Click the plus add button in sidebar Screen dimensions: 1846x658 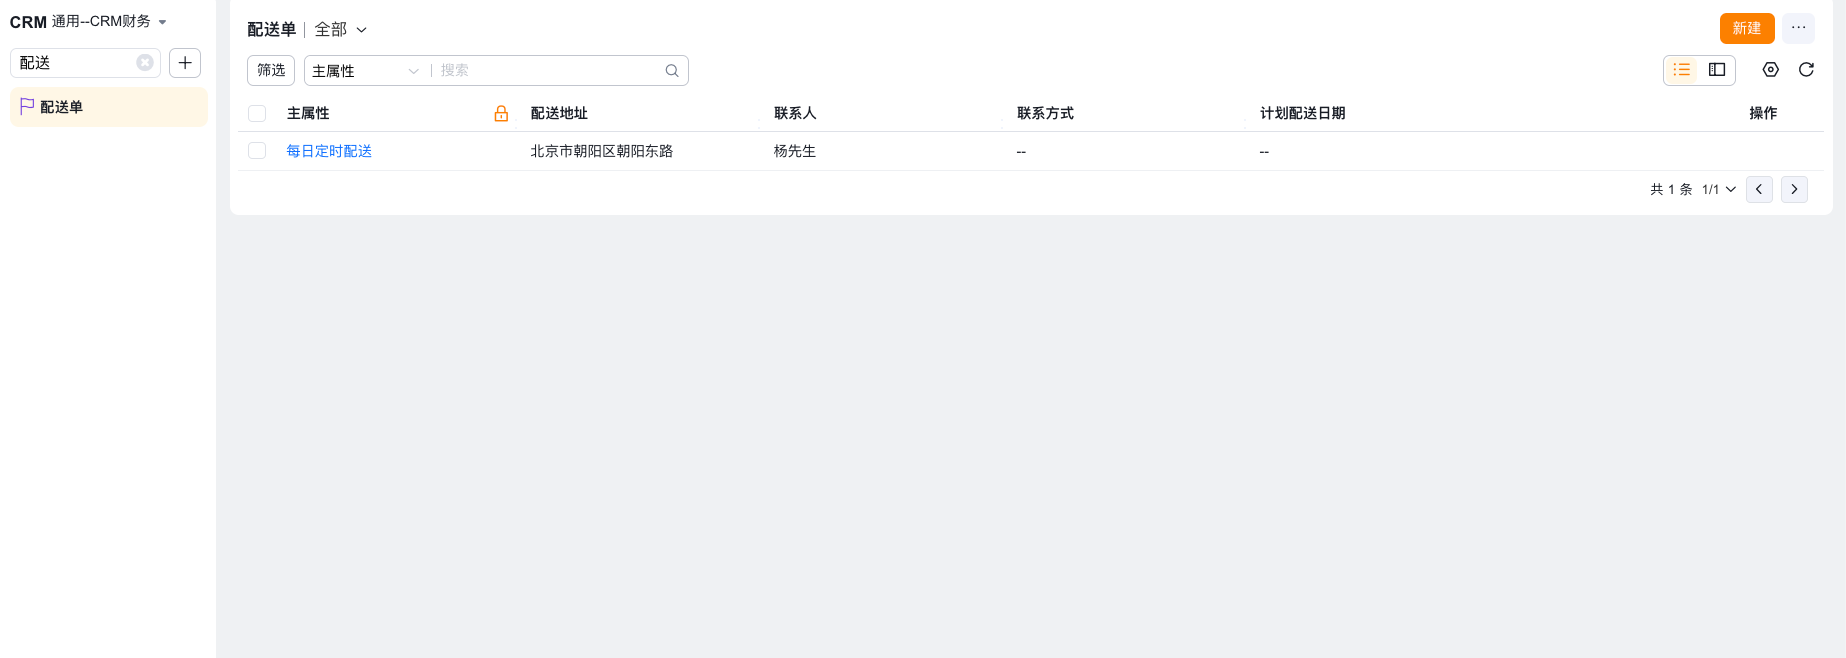click(x=185, y=63)
